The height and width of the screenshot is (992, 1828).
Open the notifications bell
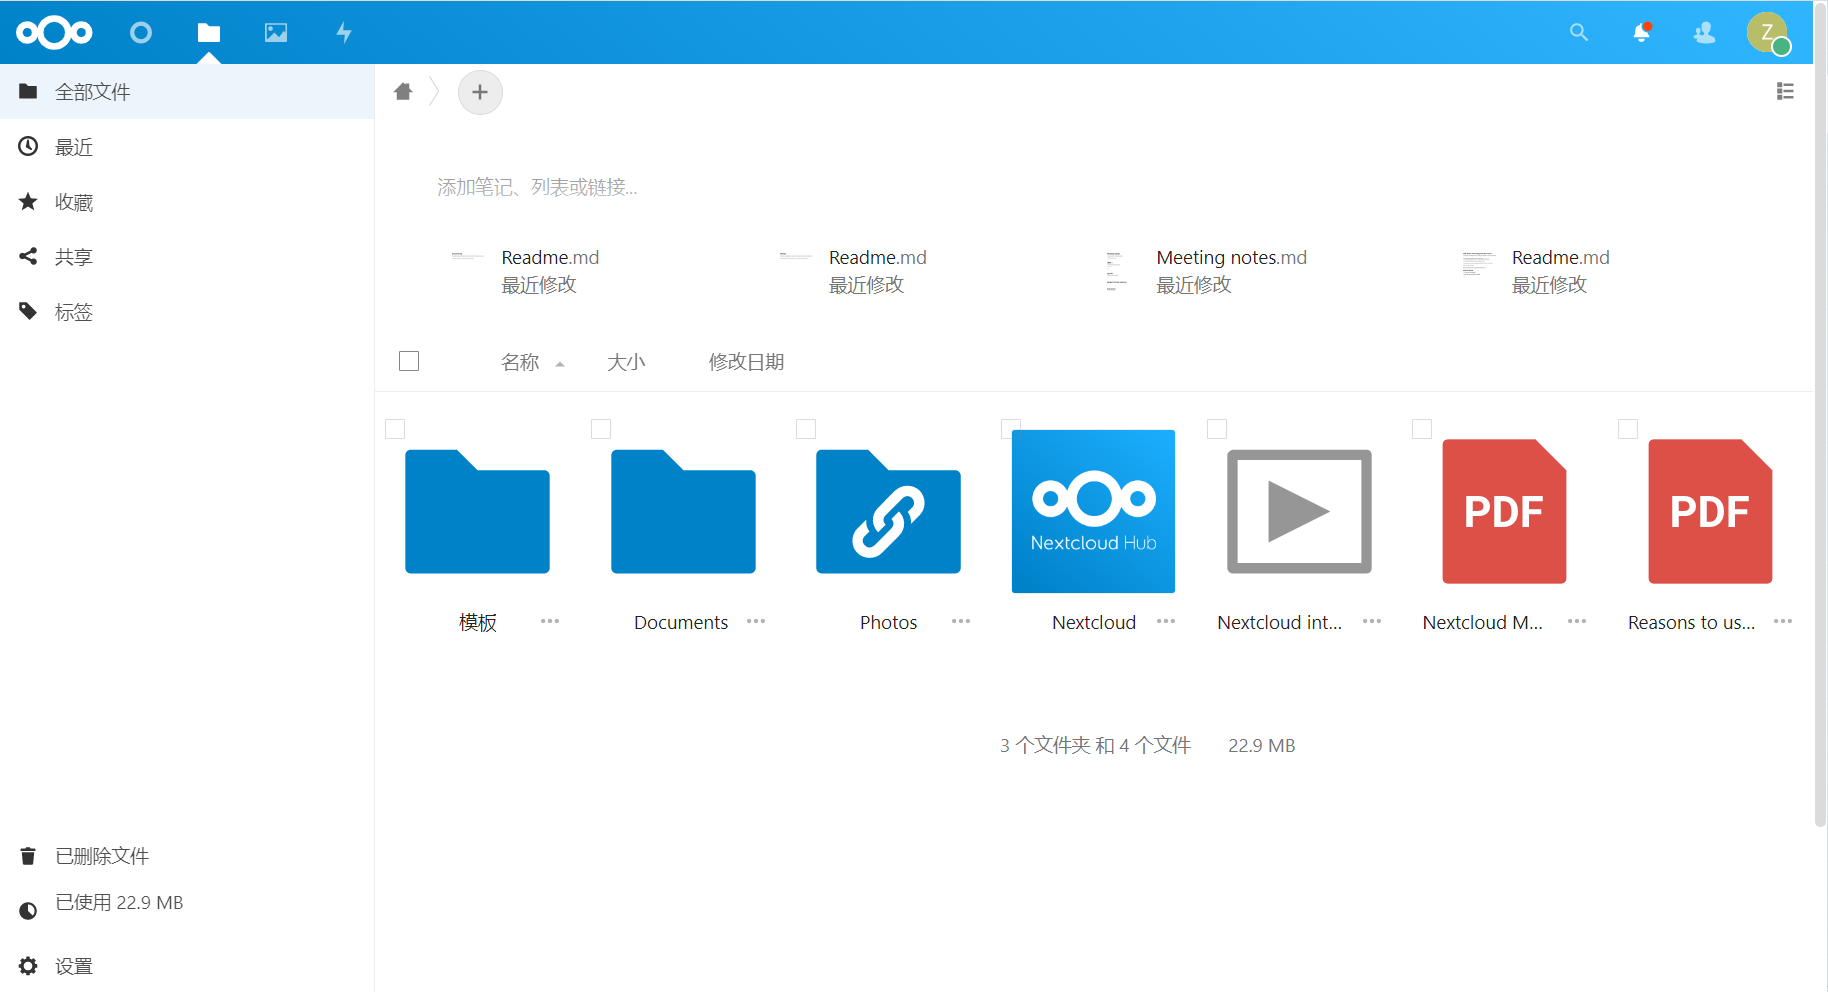tap(1641, 32)
